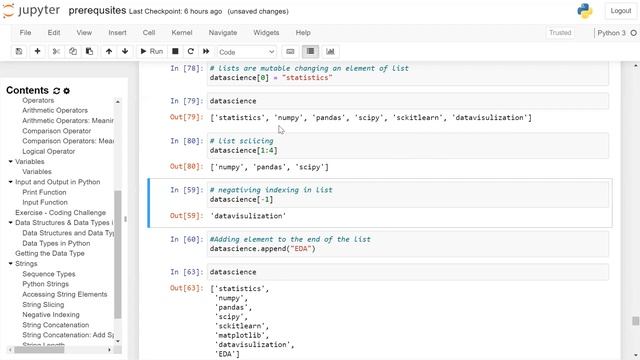Open the command palette keyboard icon

tap(290, 51)
